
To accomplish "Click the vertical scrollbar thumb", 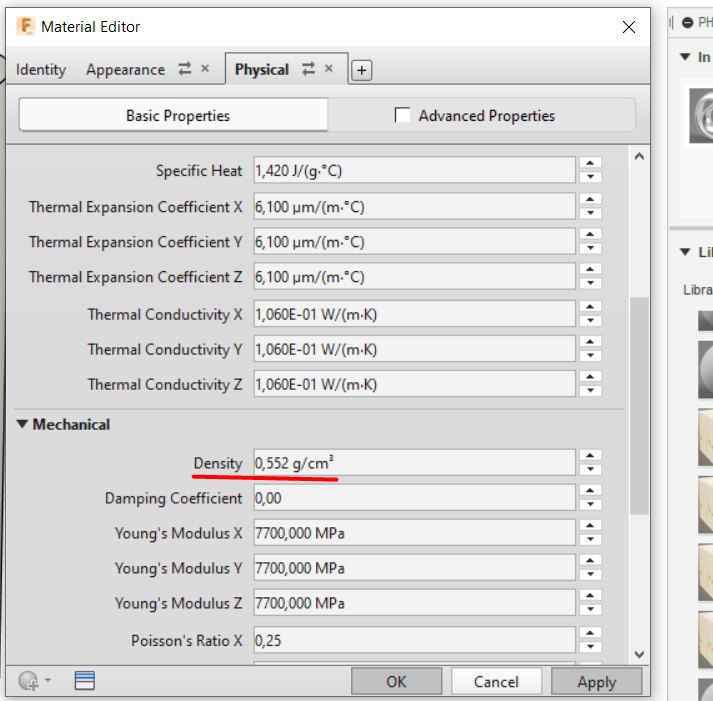I will pos(639,406).
